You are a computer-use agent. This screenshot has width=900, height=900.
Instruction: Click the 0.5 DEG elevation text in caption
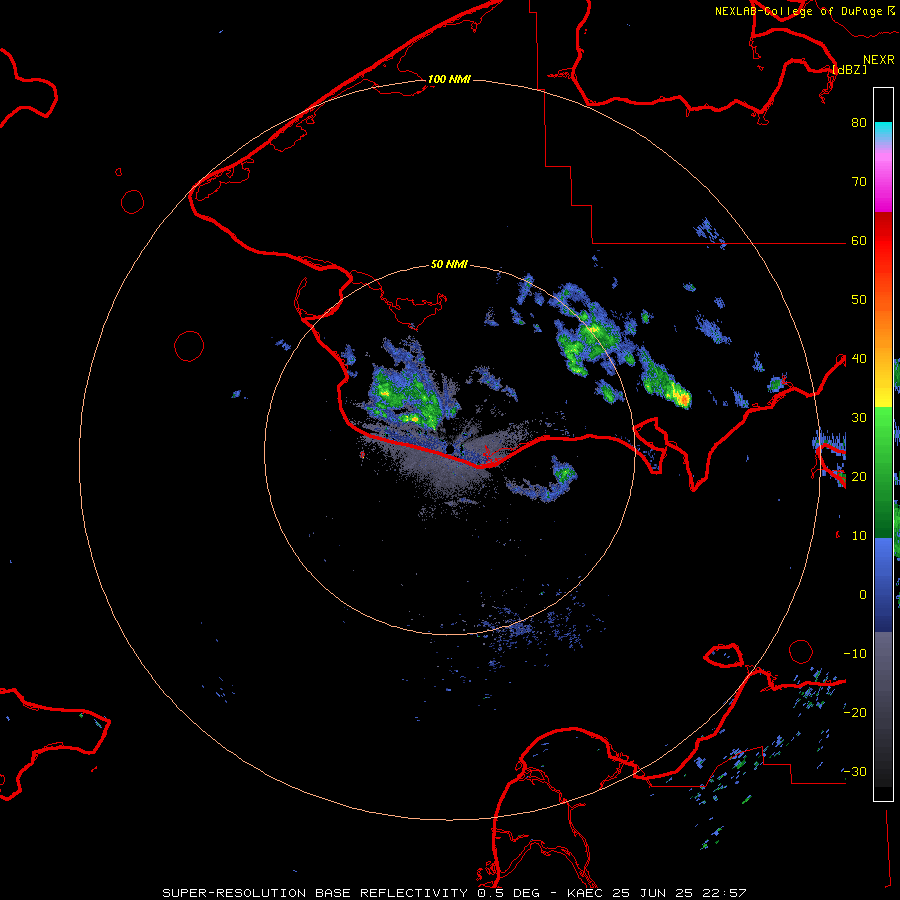[x=508, y=893]
